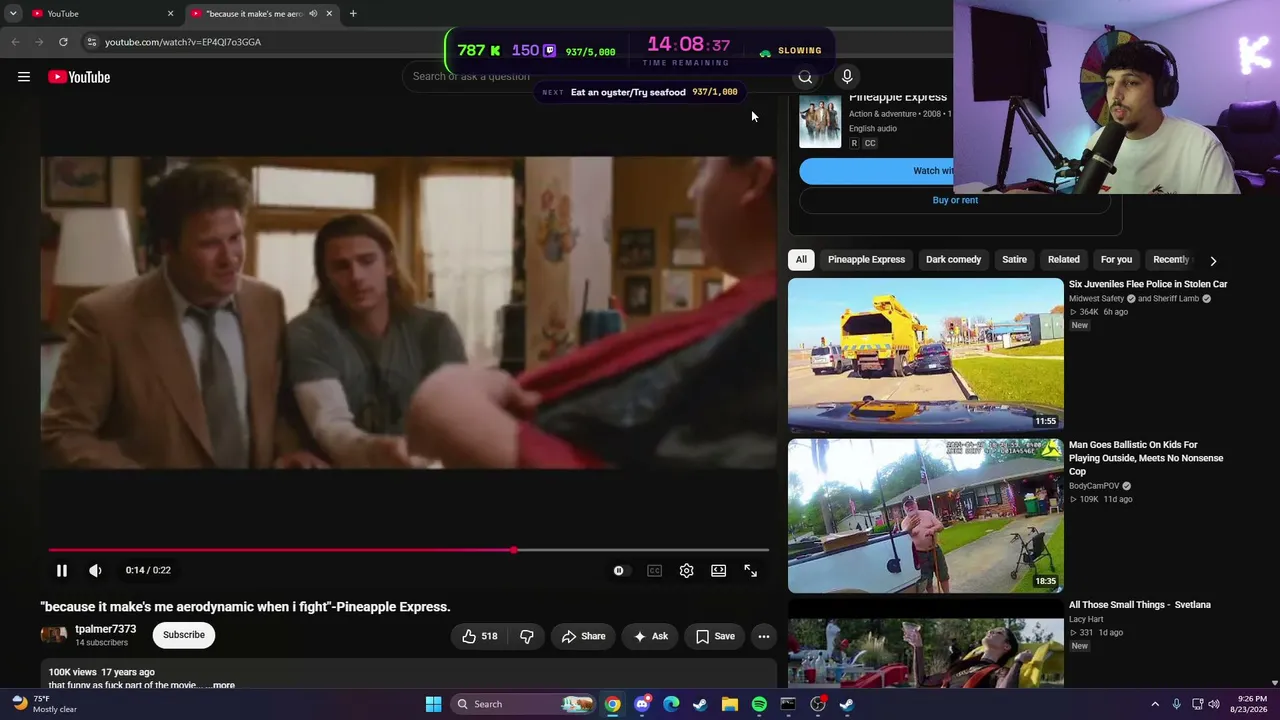
Task: Select the Satire filter chip
Action: 1014,259
